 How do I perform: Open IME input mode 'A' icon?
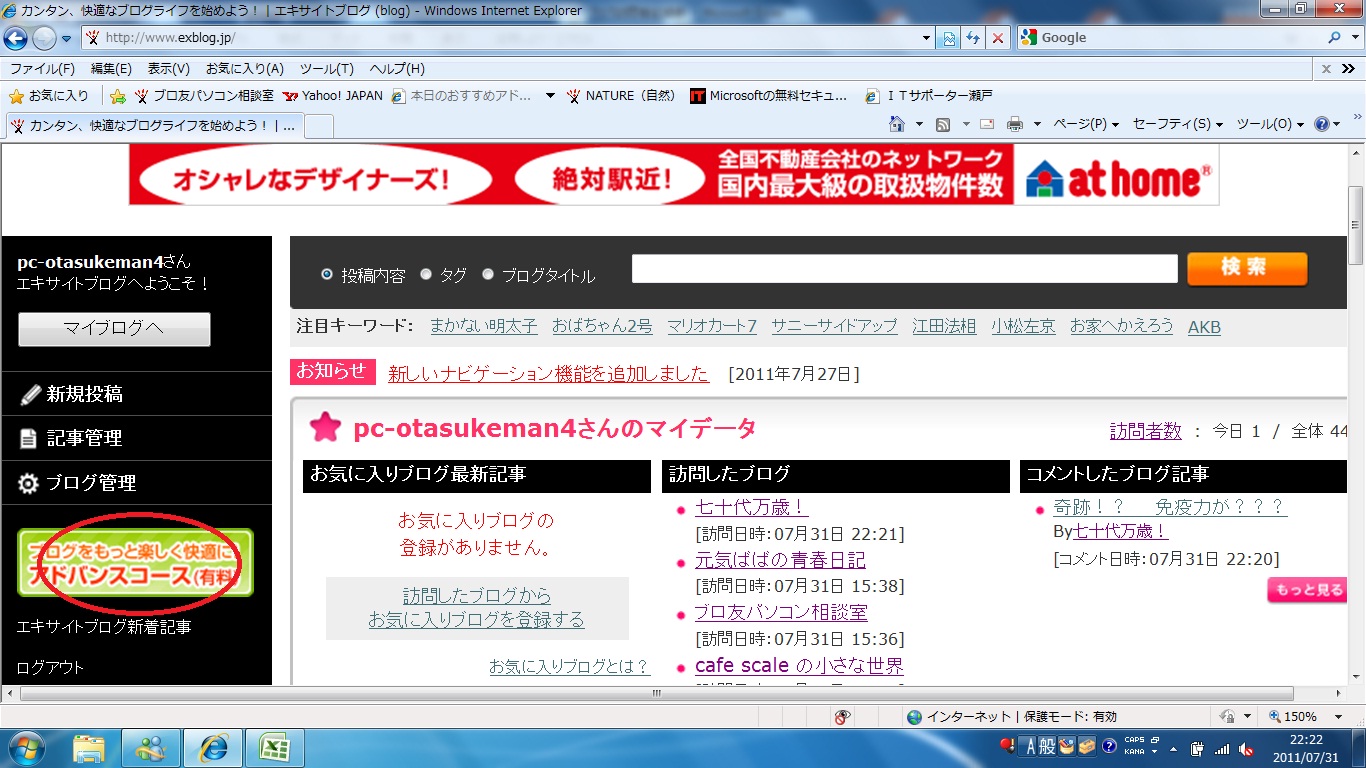(x=1032, y=746)
